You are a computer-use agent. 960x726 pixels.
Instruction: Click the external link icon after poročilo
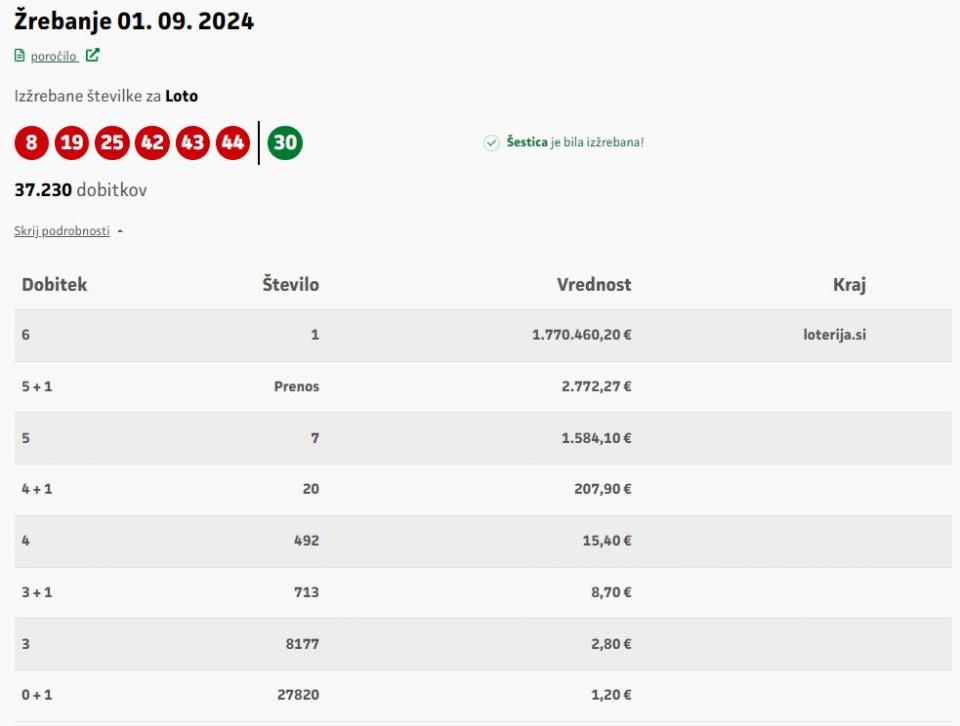coord(92,56)
